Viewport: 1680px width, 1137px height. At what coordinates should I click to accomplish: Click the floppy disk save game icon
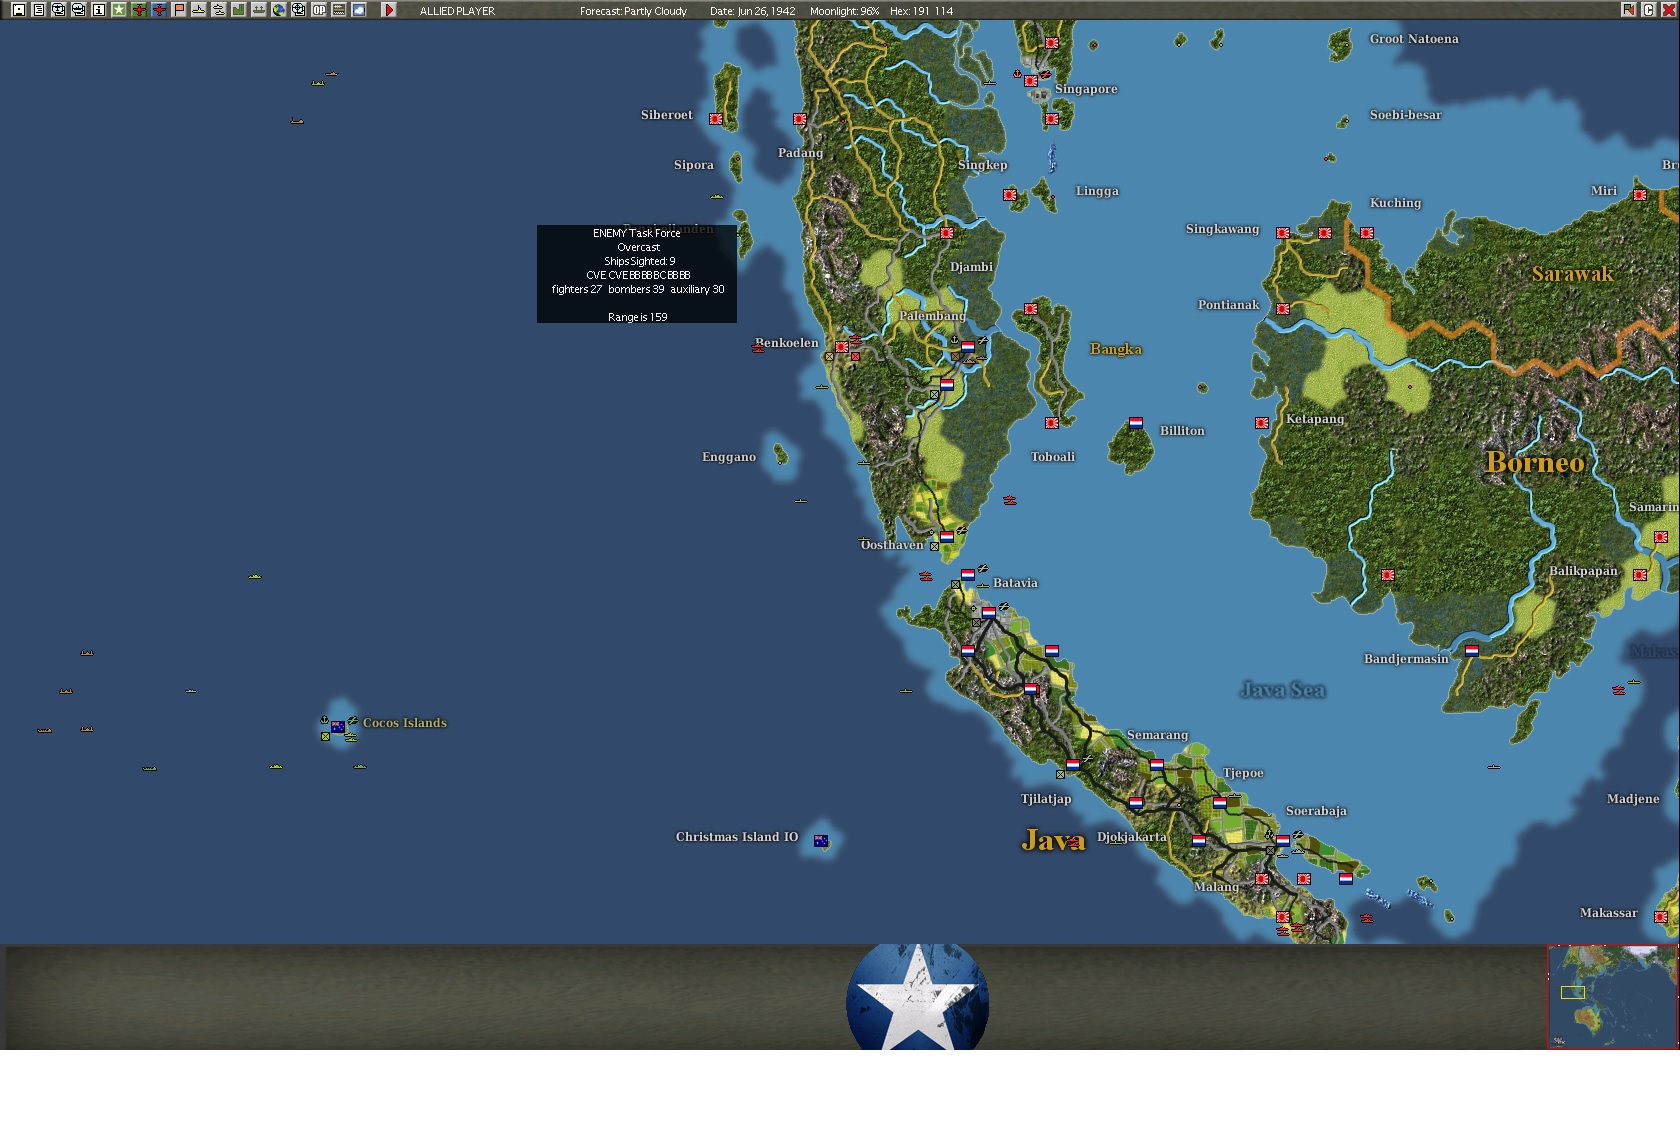18,10
